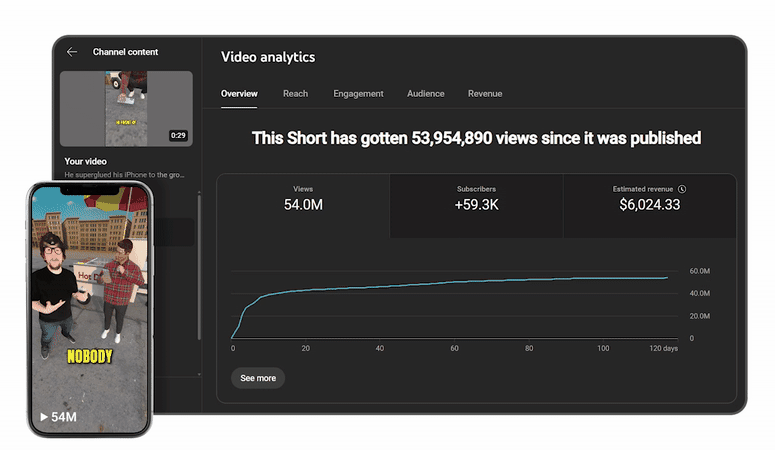
Task: Click the video title text in sidebar
Action: 124,175
